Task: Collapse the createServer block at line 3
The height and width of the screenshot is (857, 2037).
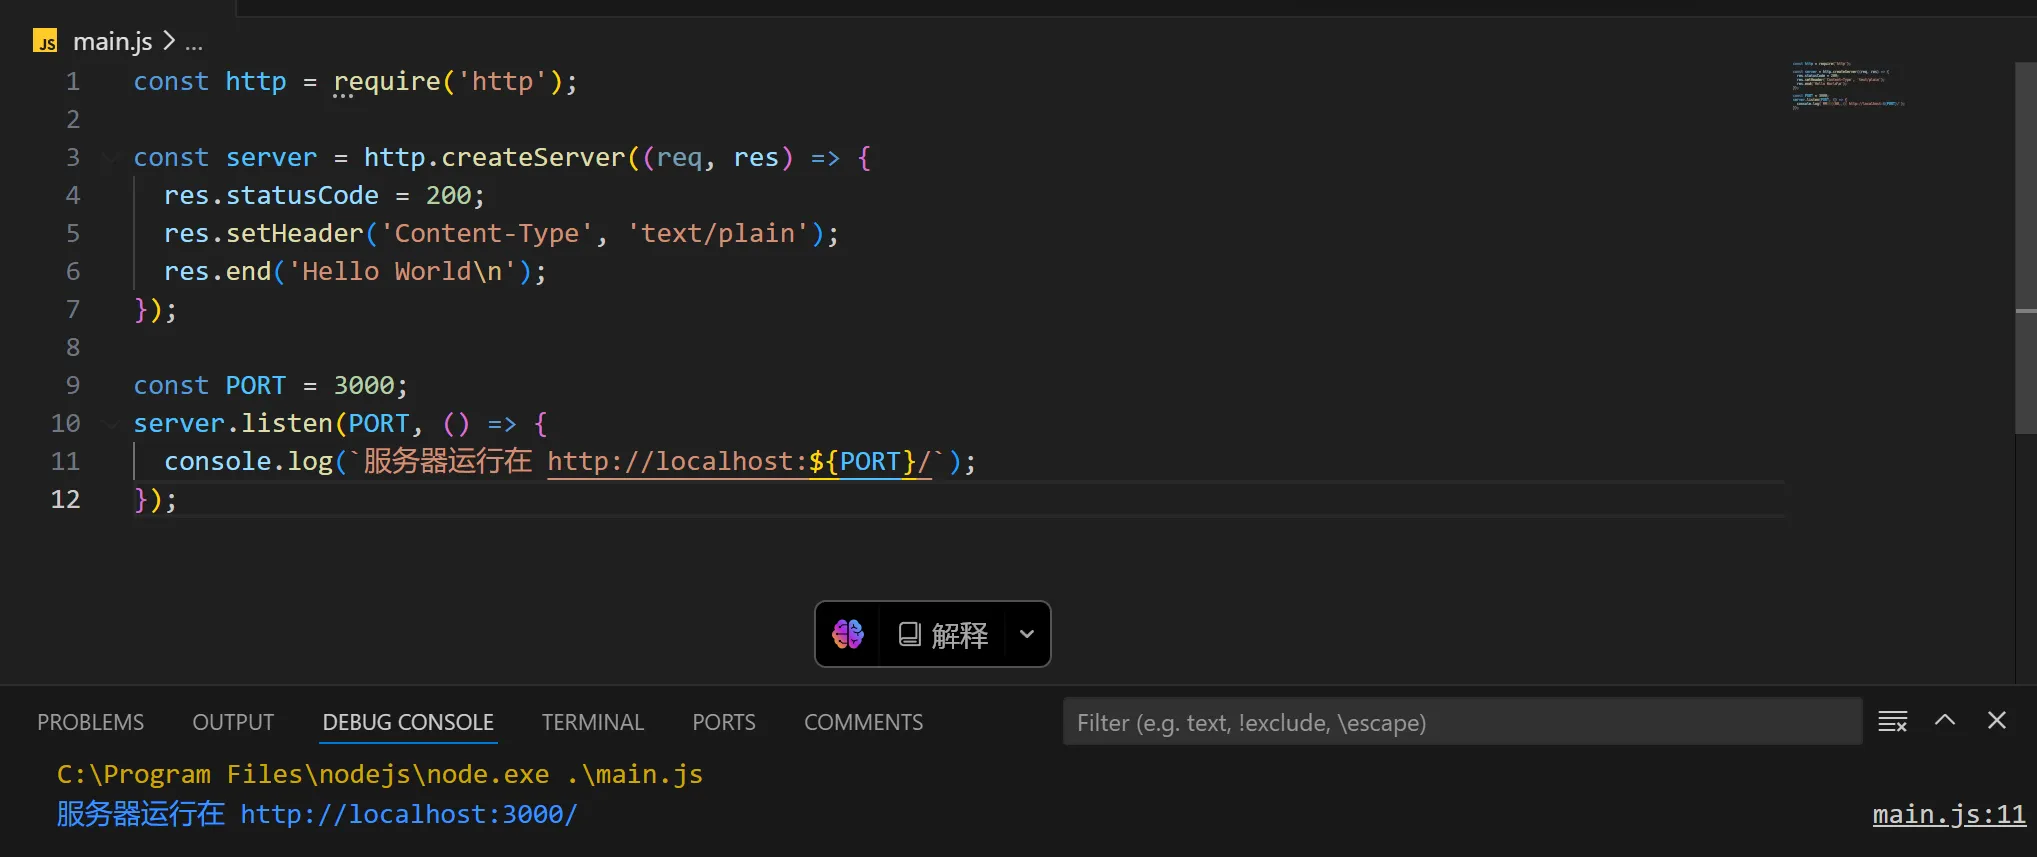Action: pyautogui.click(x=110, y=158)
